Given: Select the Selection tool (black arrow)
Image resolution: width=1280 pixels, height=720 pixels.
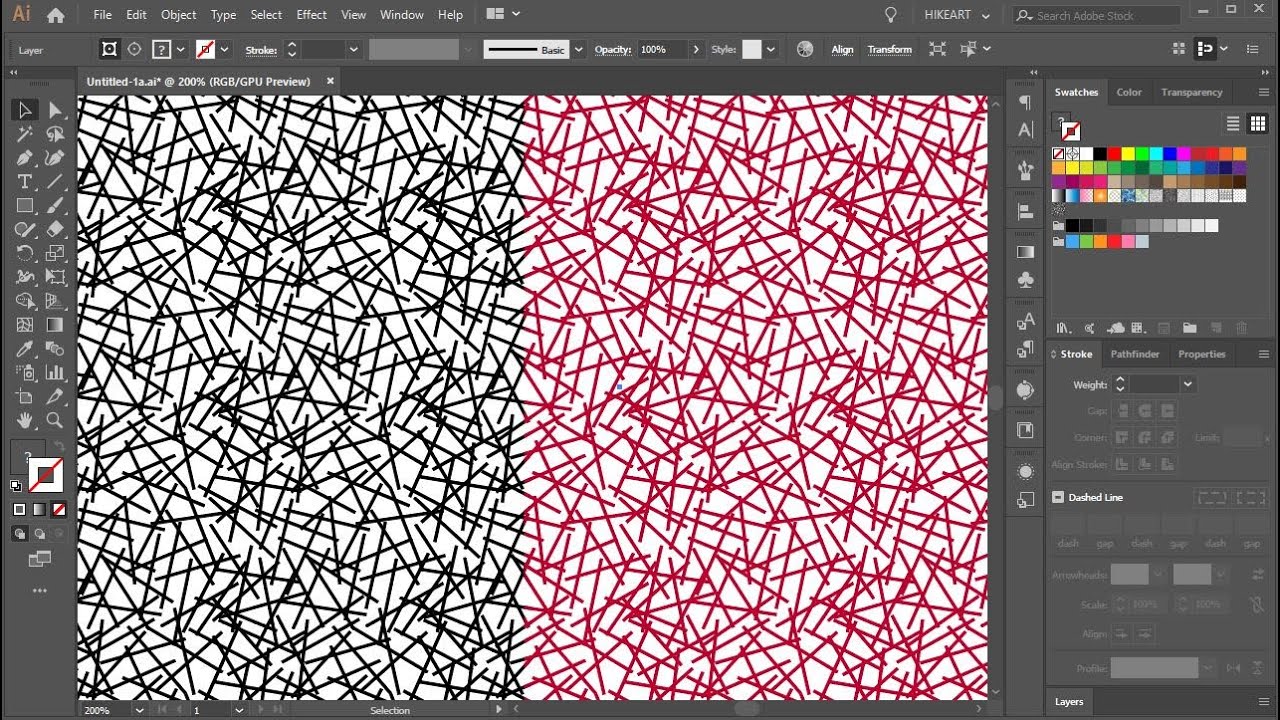Looking at the screenshot, I should tap(25, 110).
